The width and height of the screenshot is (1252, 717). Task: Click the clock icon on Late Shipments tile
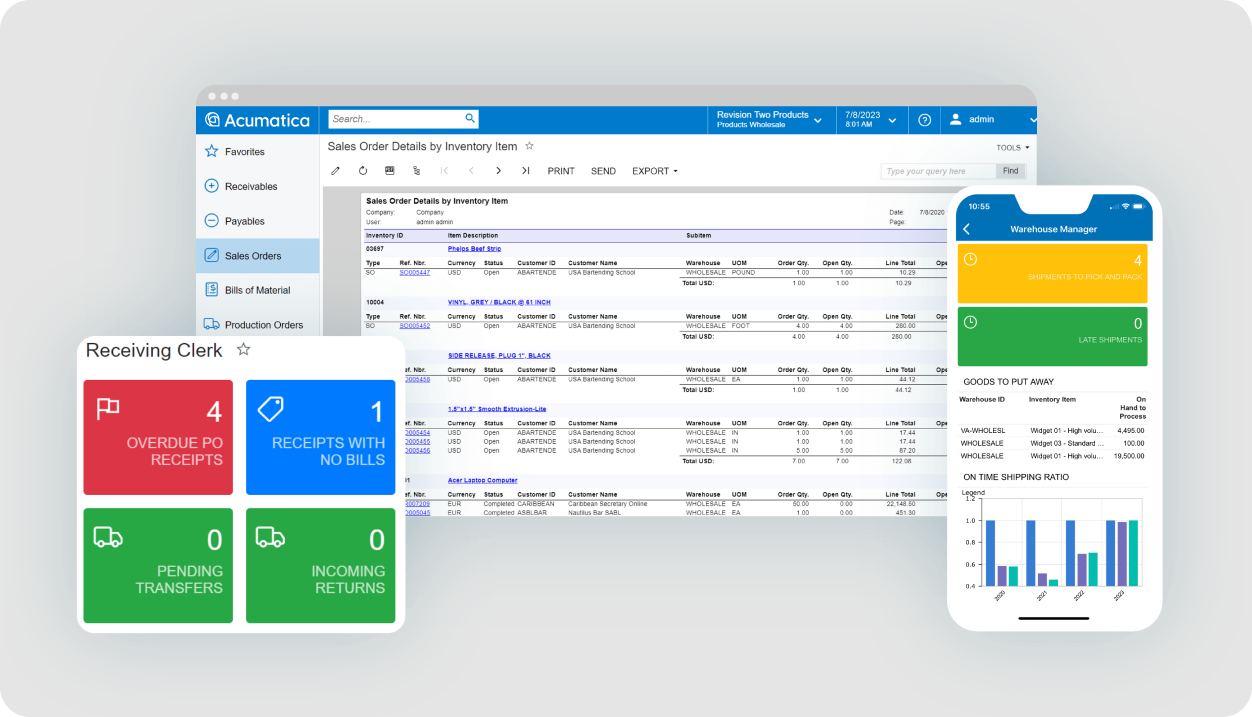pos(970,323)
